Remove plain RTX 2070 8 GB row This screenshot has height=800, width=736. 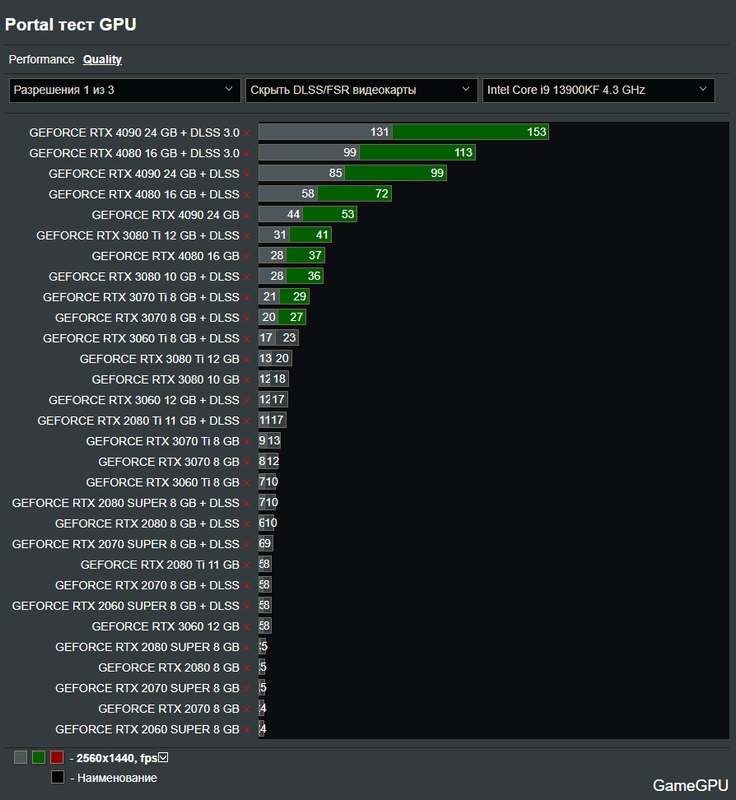pyautogui.click(x=247, y=709)
